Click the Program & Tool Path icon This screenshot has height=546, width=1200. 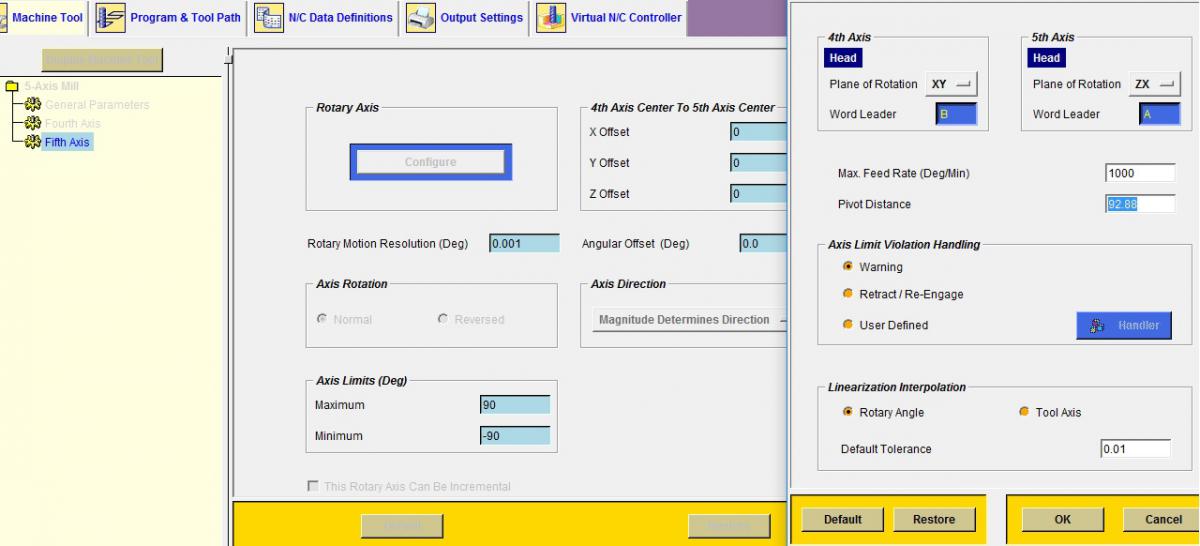(x=110, y=18)
